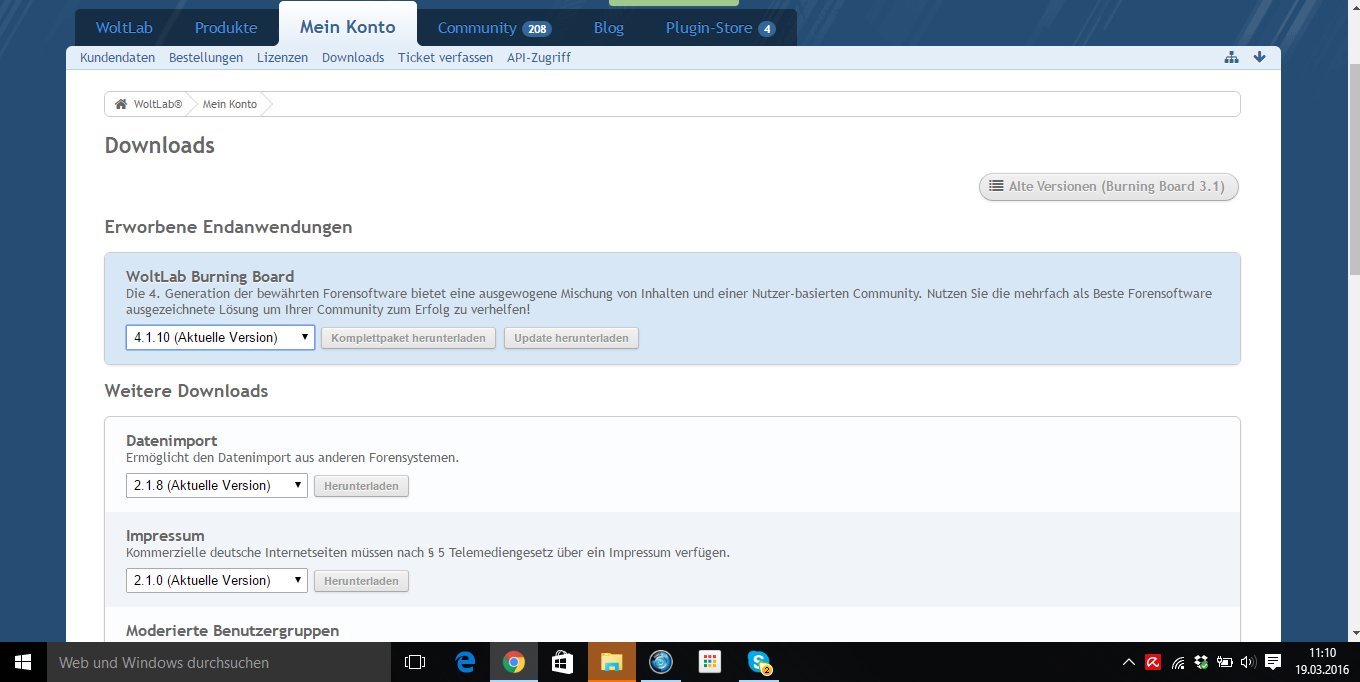Click the Erworbene Endanwendungen heading
The height and width of the screenshot is (682, 1360).
[x=229, y=227]
